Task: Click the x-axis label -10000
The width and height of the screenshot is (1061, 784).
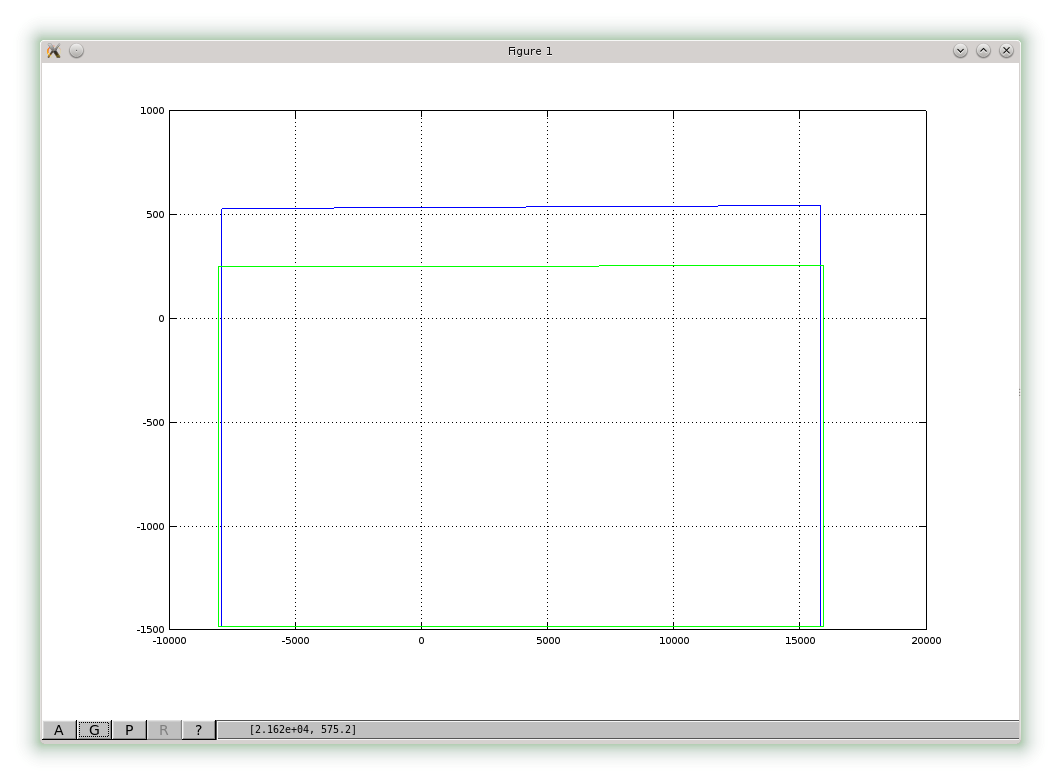Action: pyautogui.click(x=169, y=641)
